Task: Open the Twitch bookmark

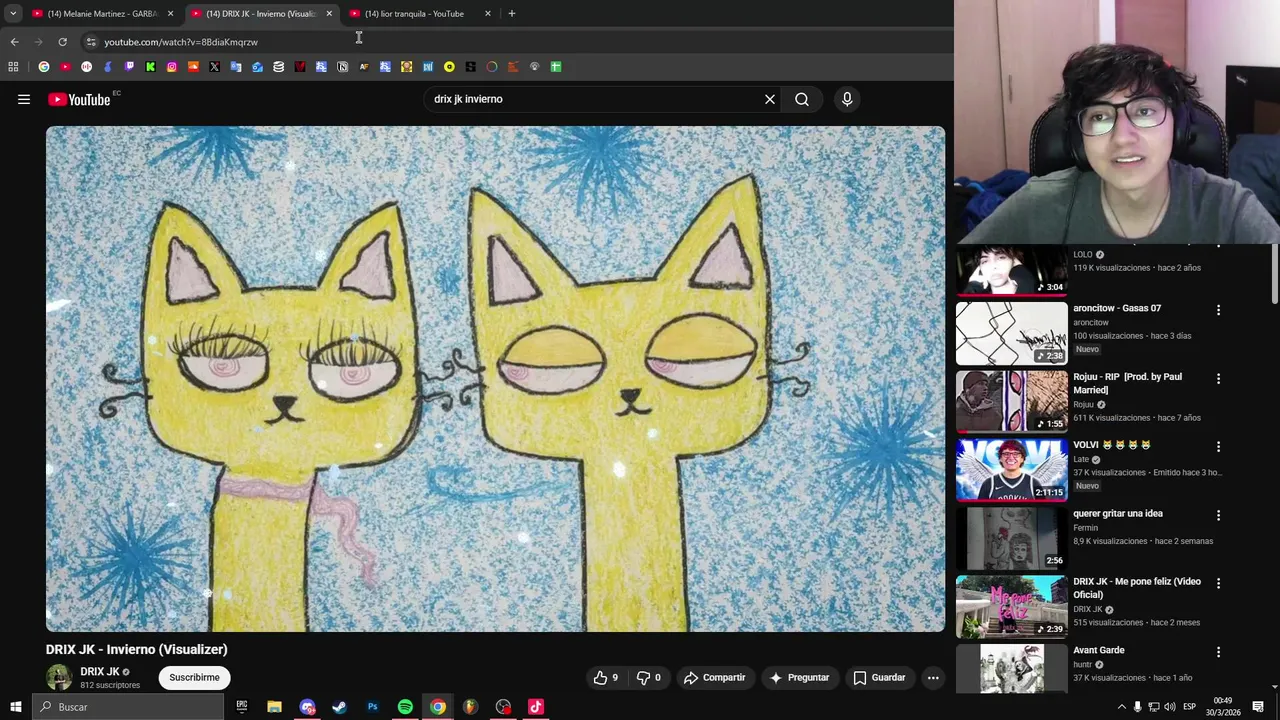Action: pyautogui.click(x=129, y=67)
